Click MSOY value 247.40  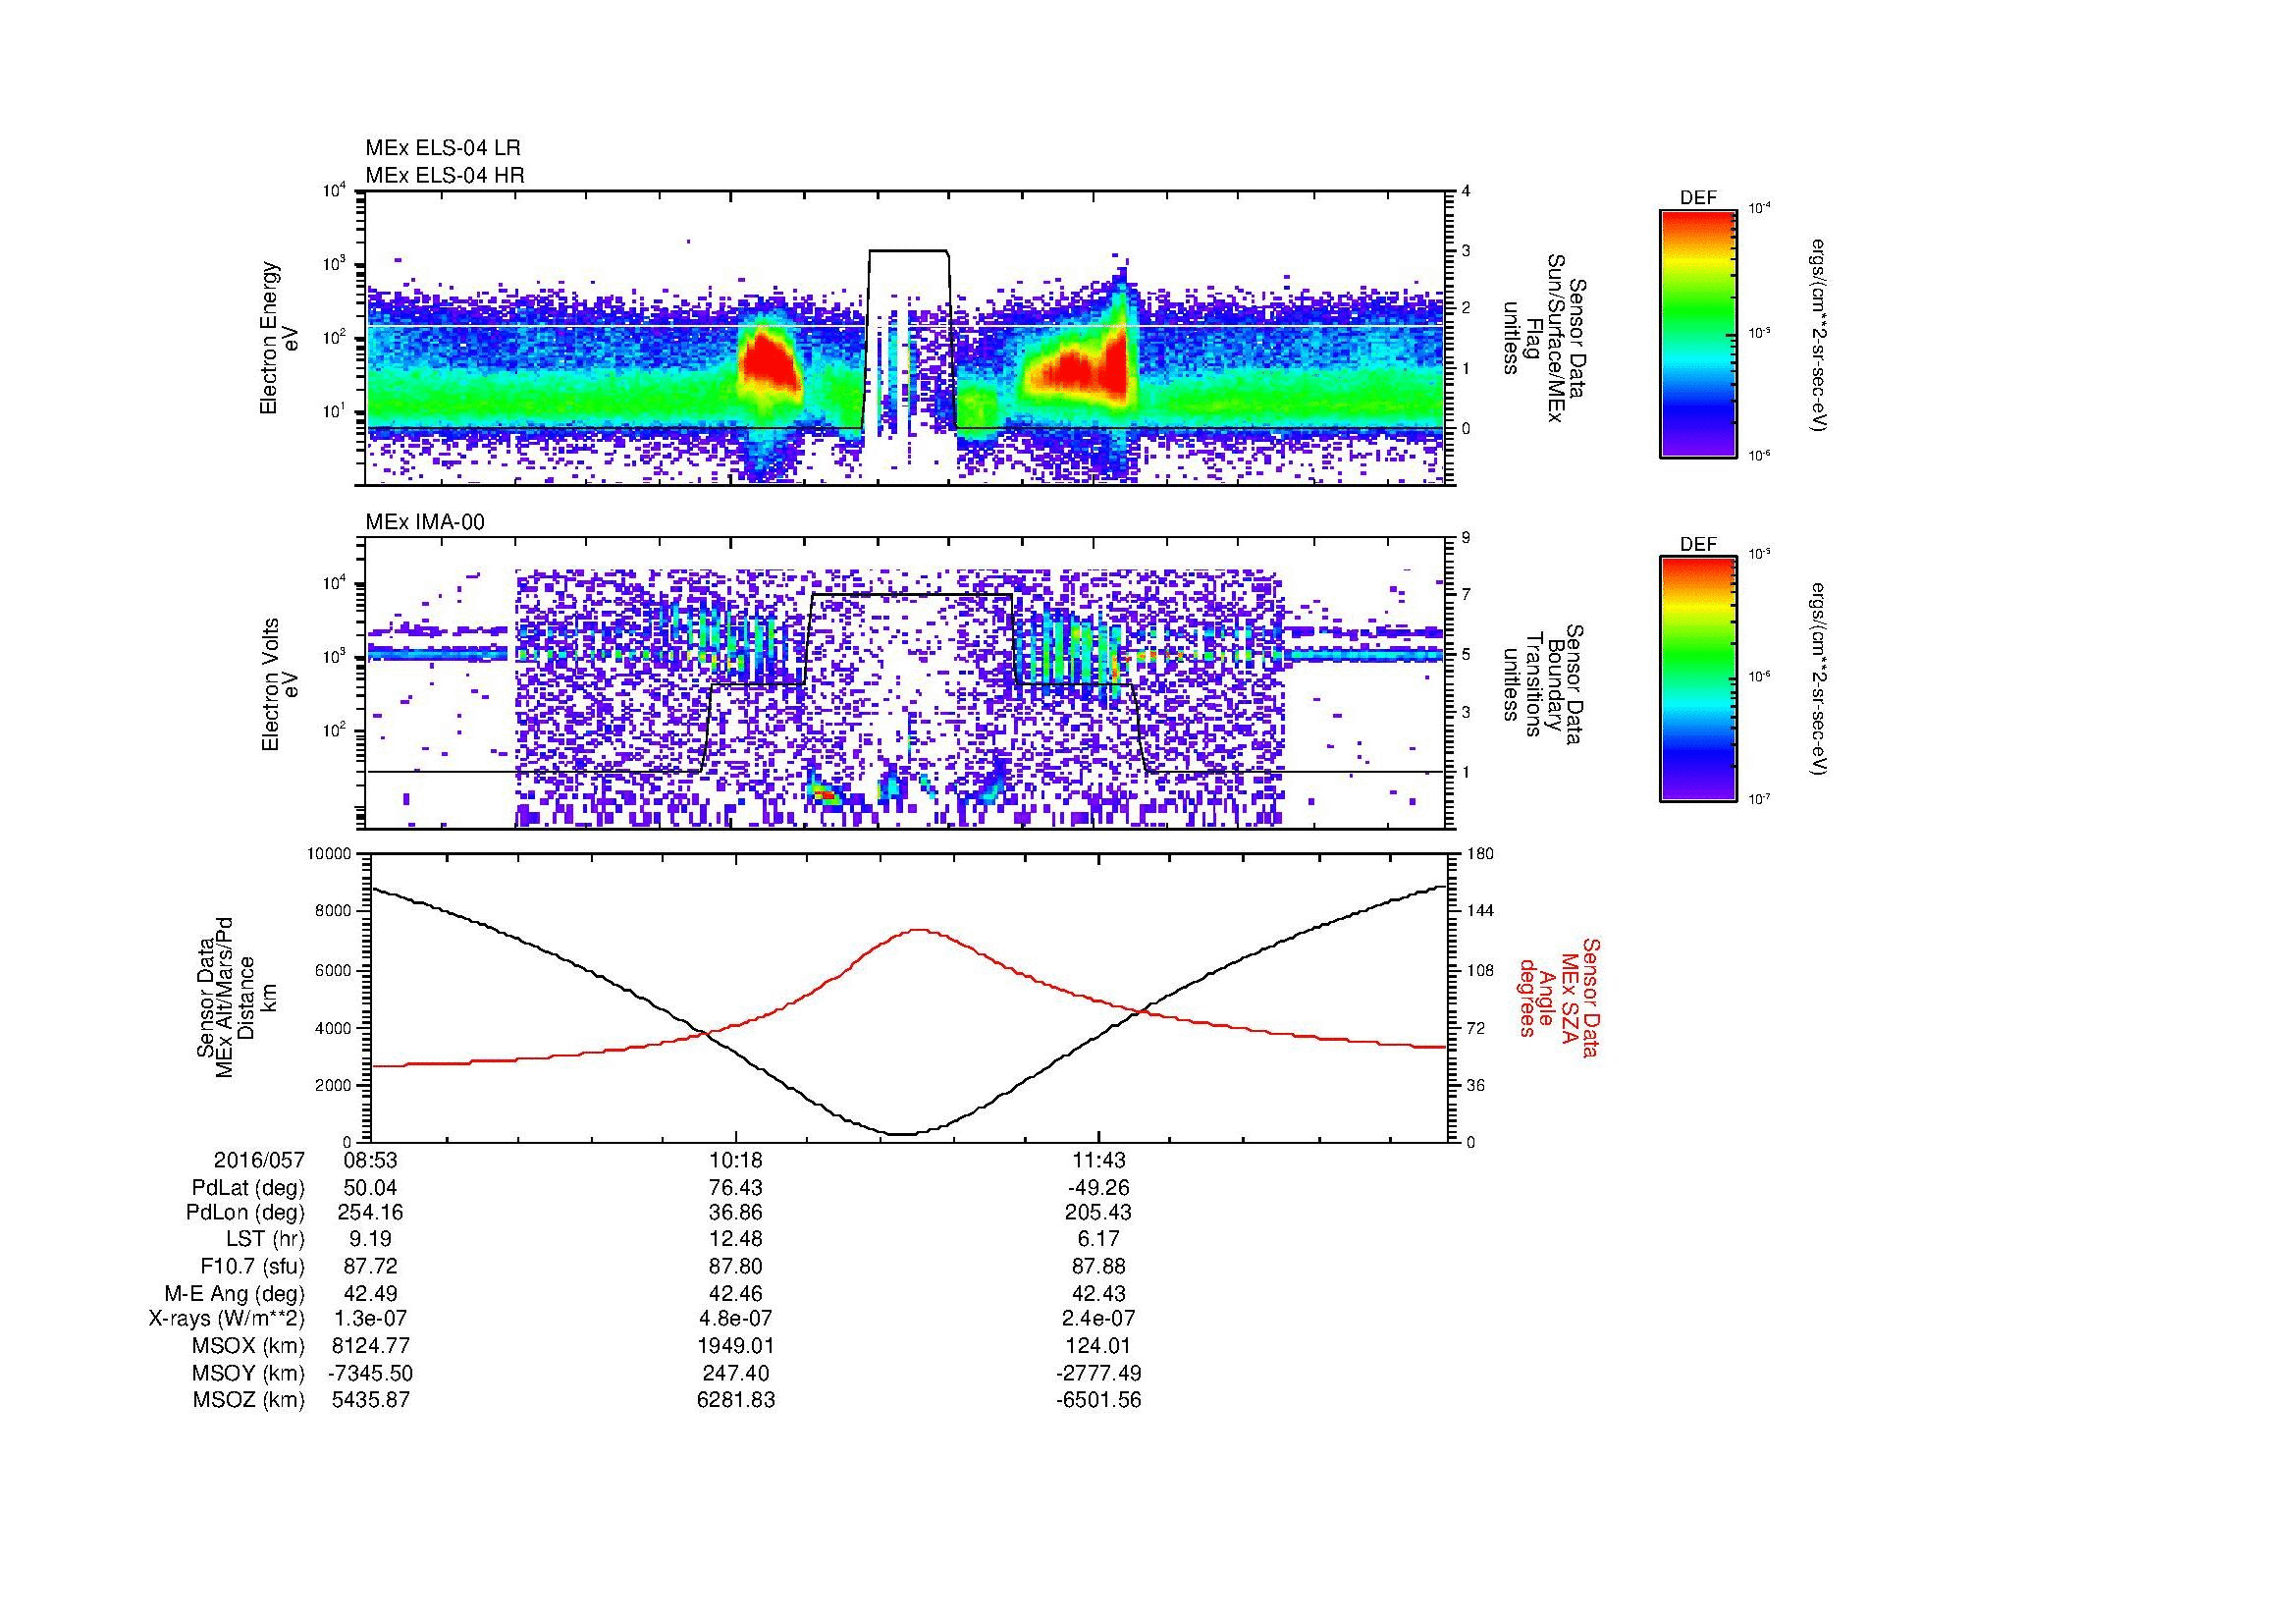735,1373
